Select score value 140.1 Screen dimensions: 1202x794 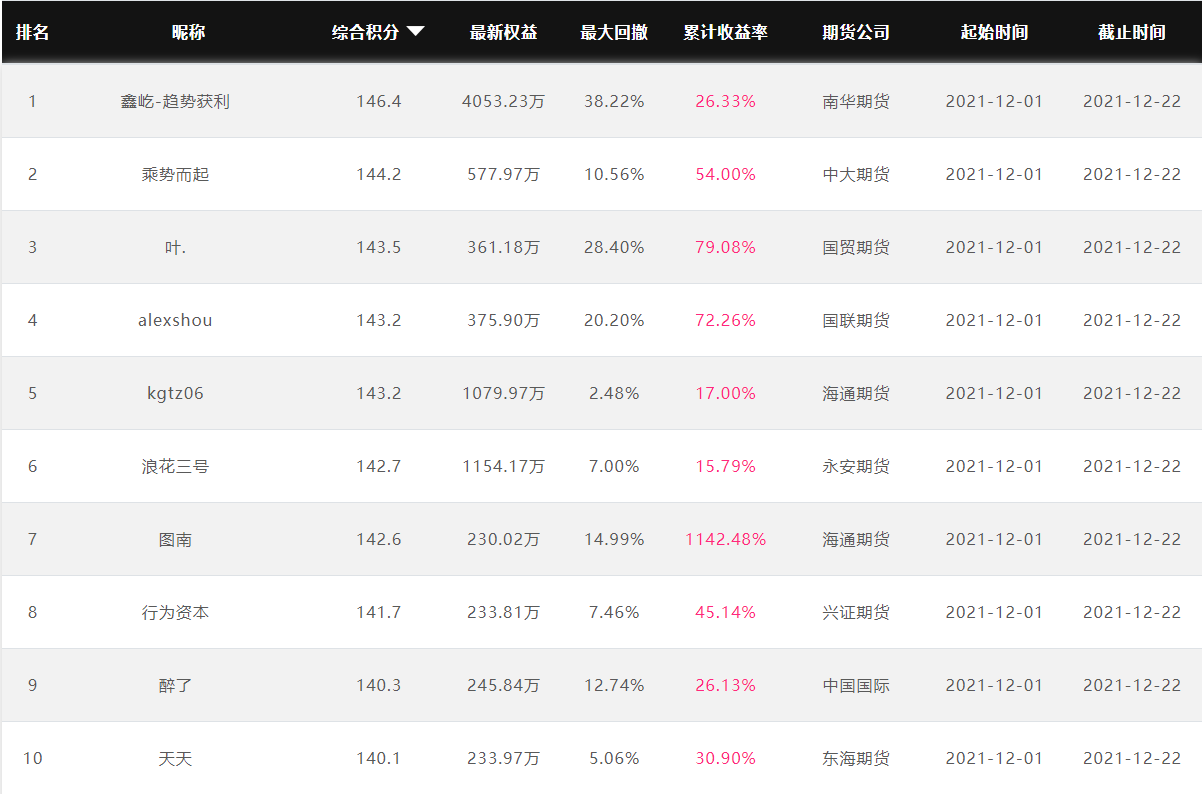tap(378, 758)
